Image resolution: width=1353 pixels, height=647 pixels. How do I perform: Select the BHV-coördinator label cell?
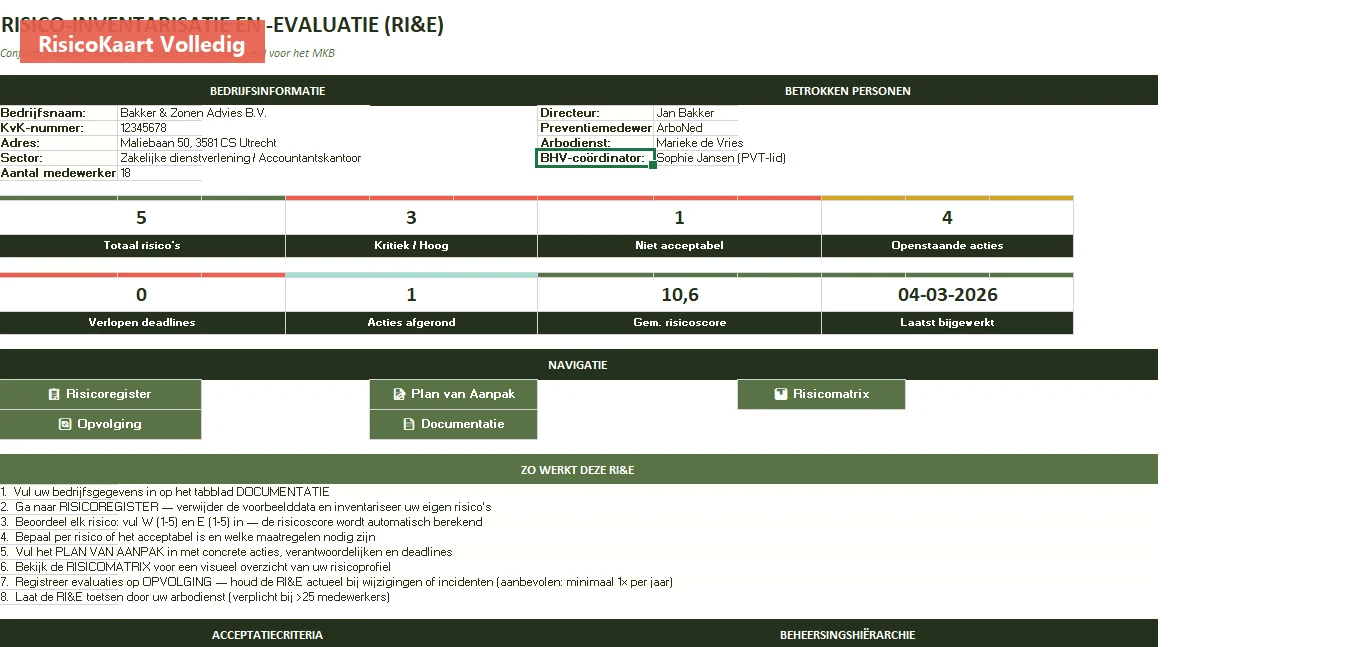click(595, 158)
